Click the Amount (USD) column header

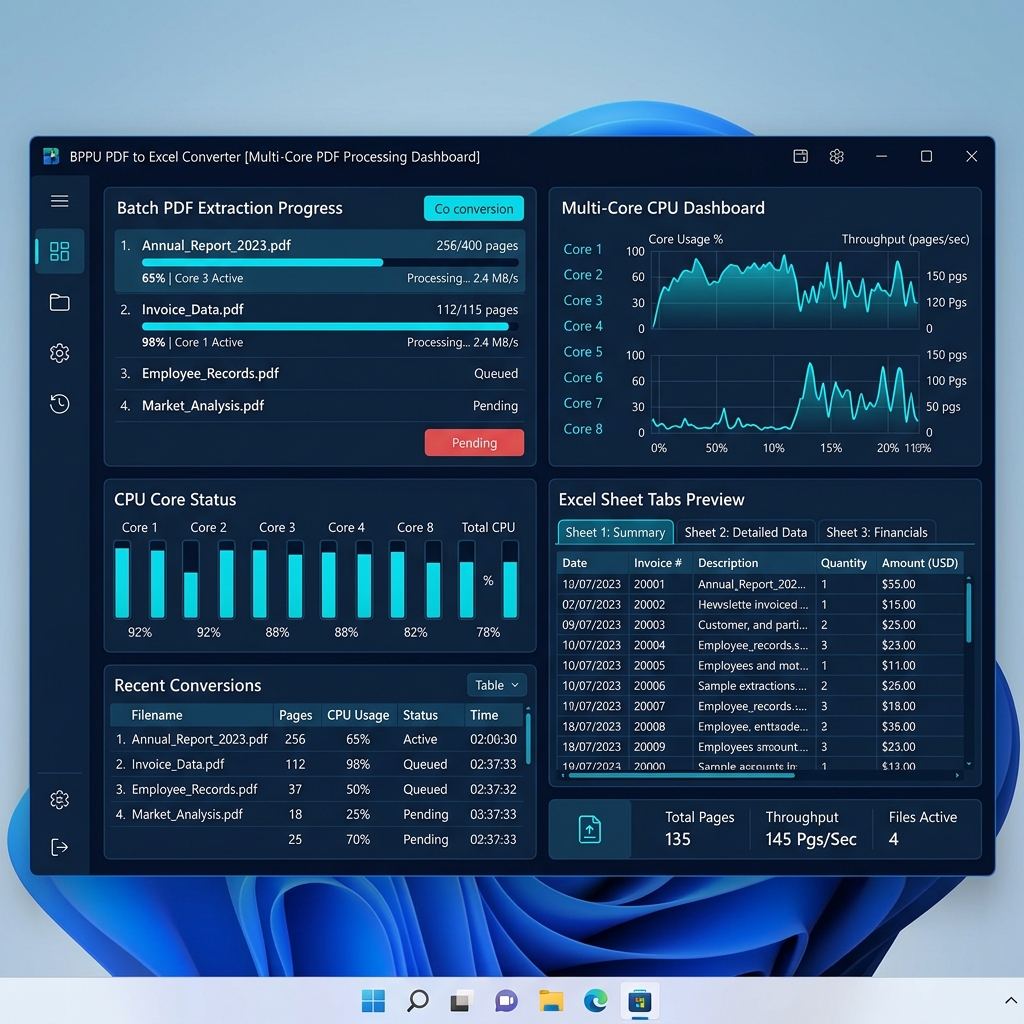(920, 563)
